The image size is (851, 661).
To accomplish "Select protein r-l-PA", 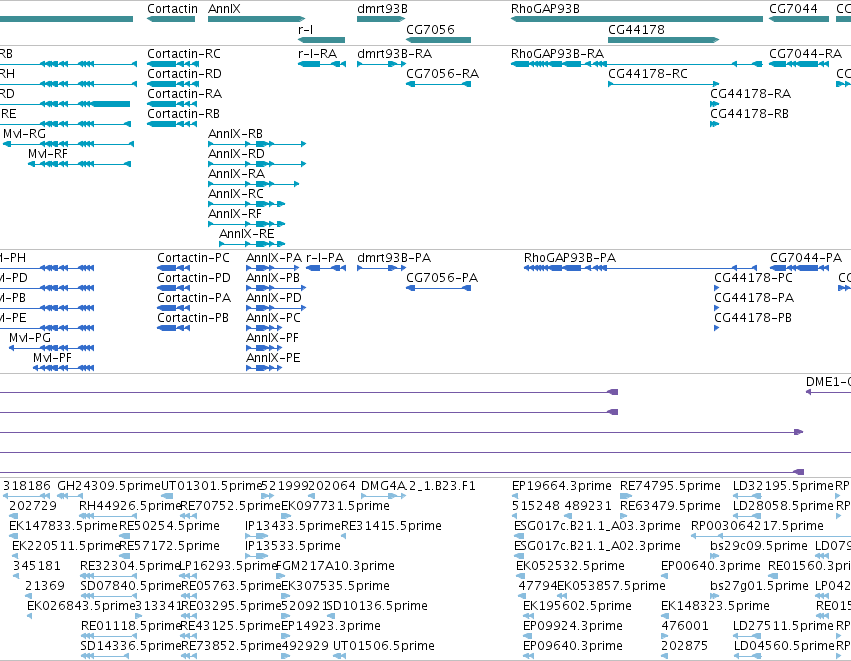I will [325, 258].
